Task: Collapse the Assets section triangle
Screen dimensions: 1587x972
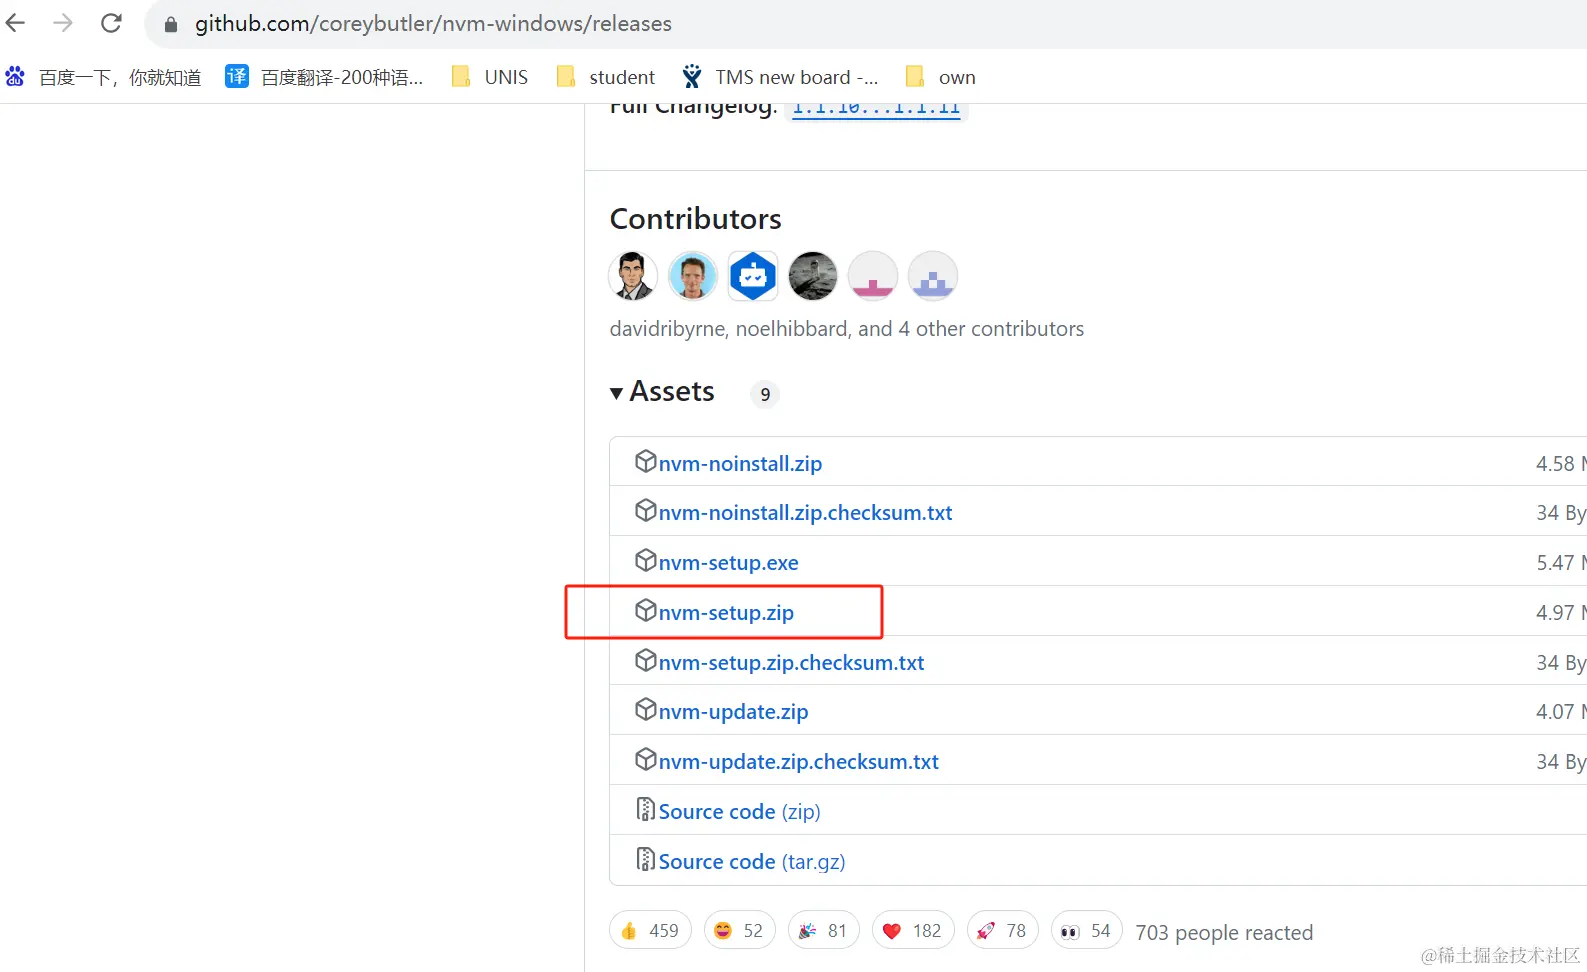Action: coord(617,393)
